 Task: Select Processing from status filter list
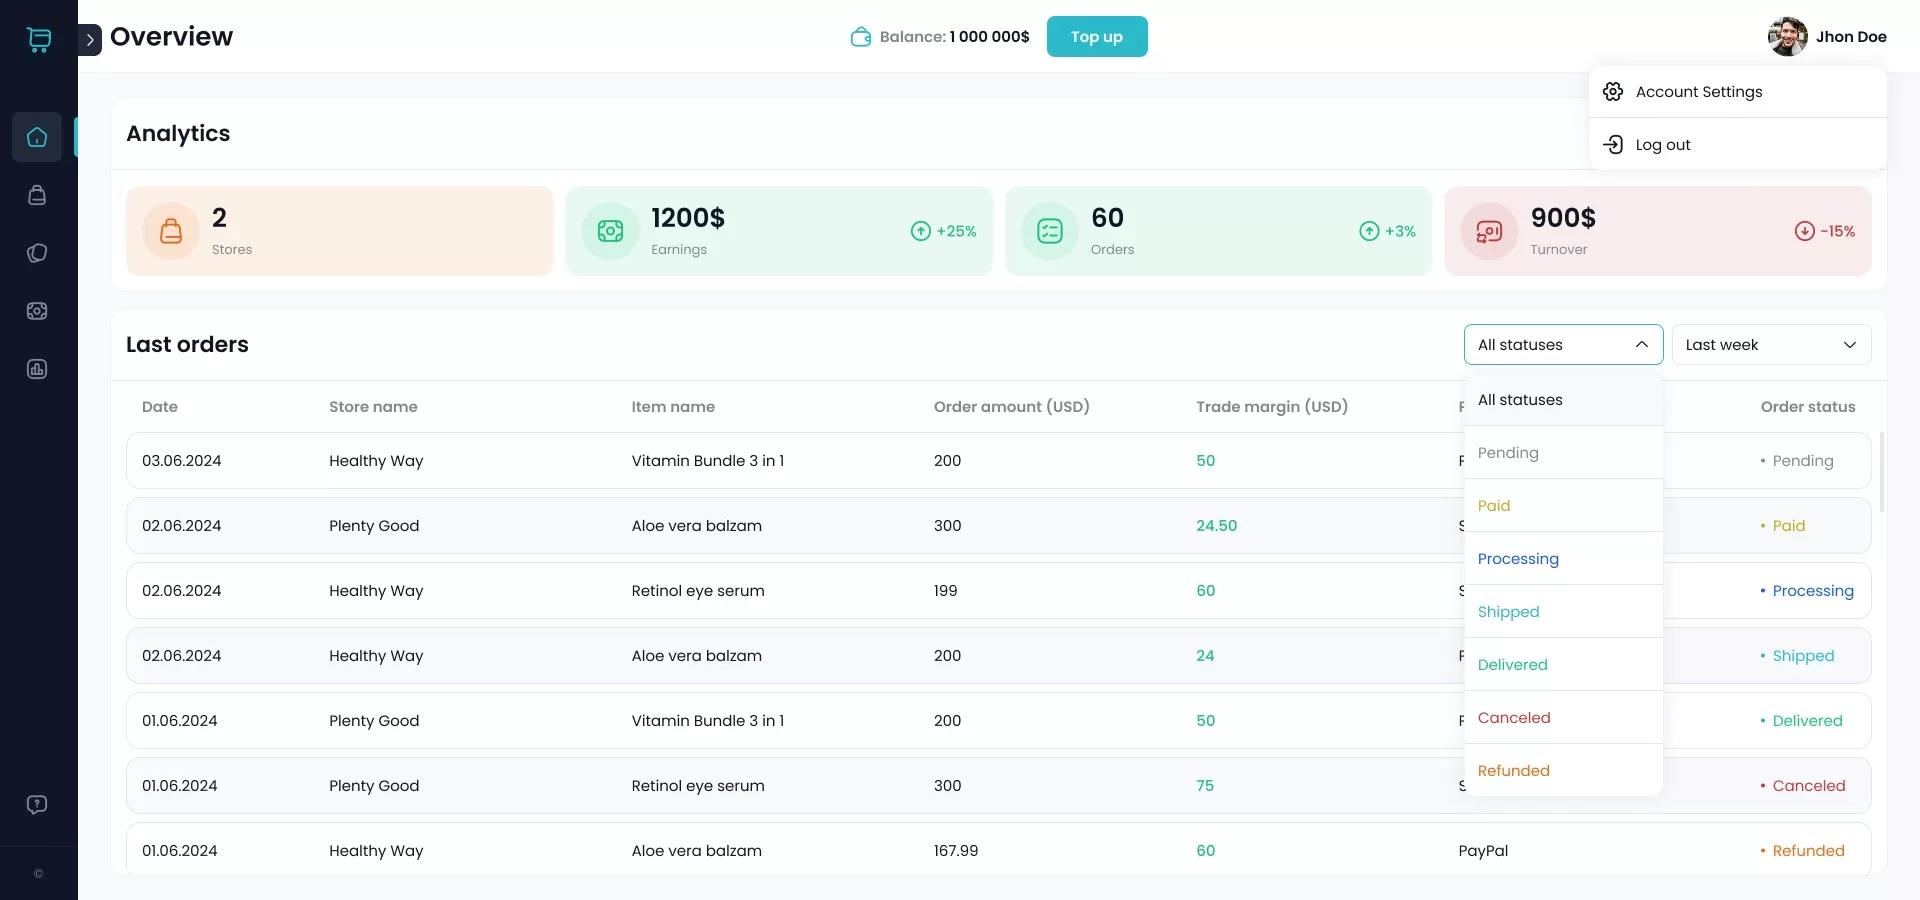[x=1518, y=559]
